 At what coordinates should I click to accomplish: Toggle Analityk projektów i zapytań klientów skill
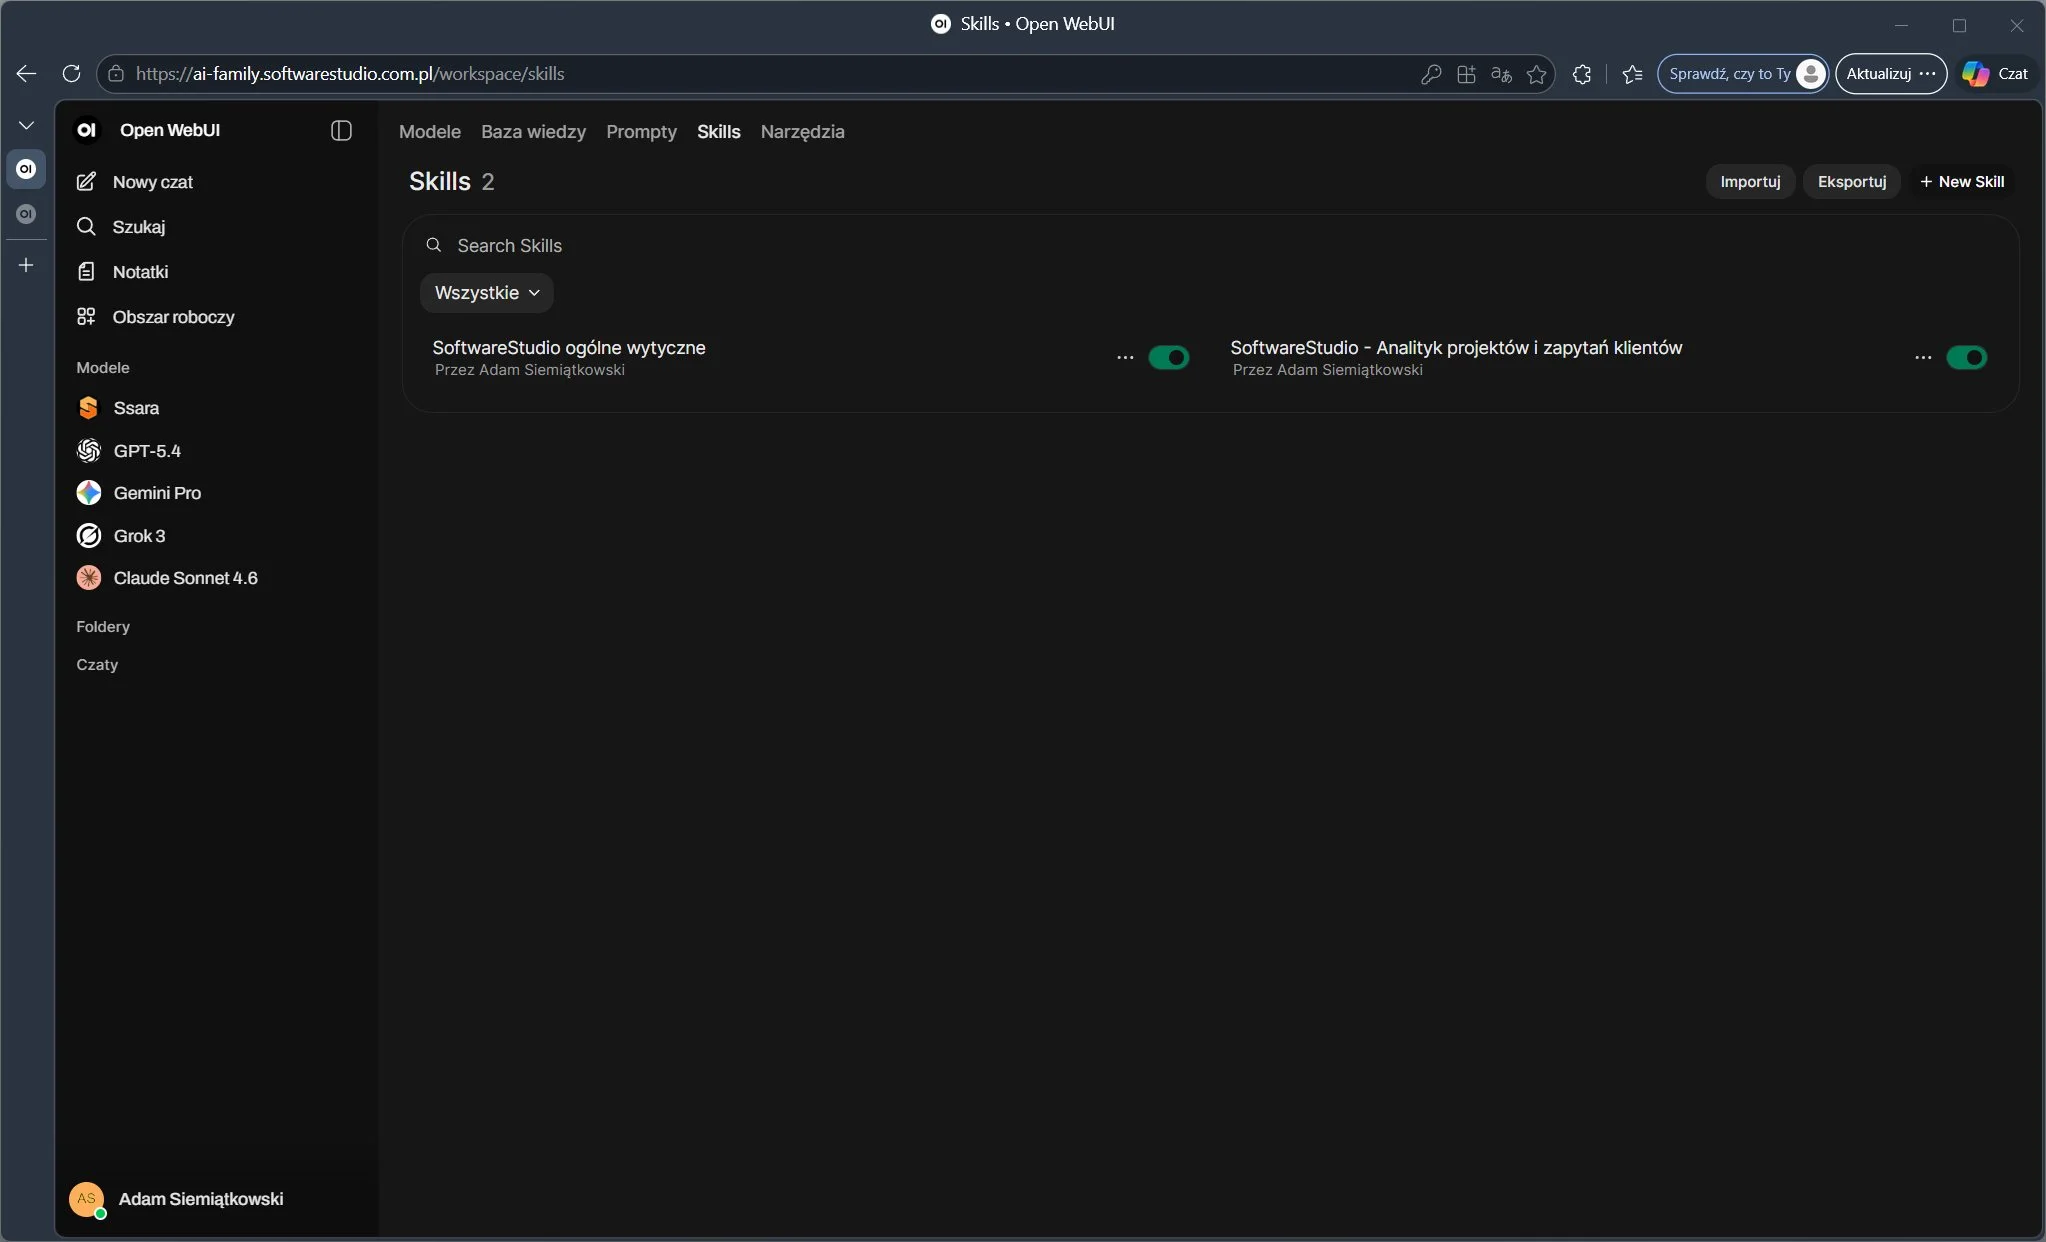coord(1966,358)
